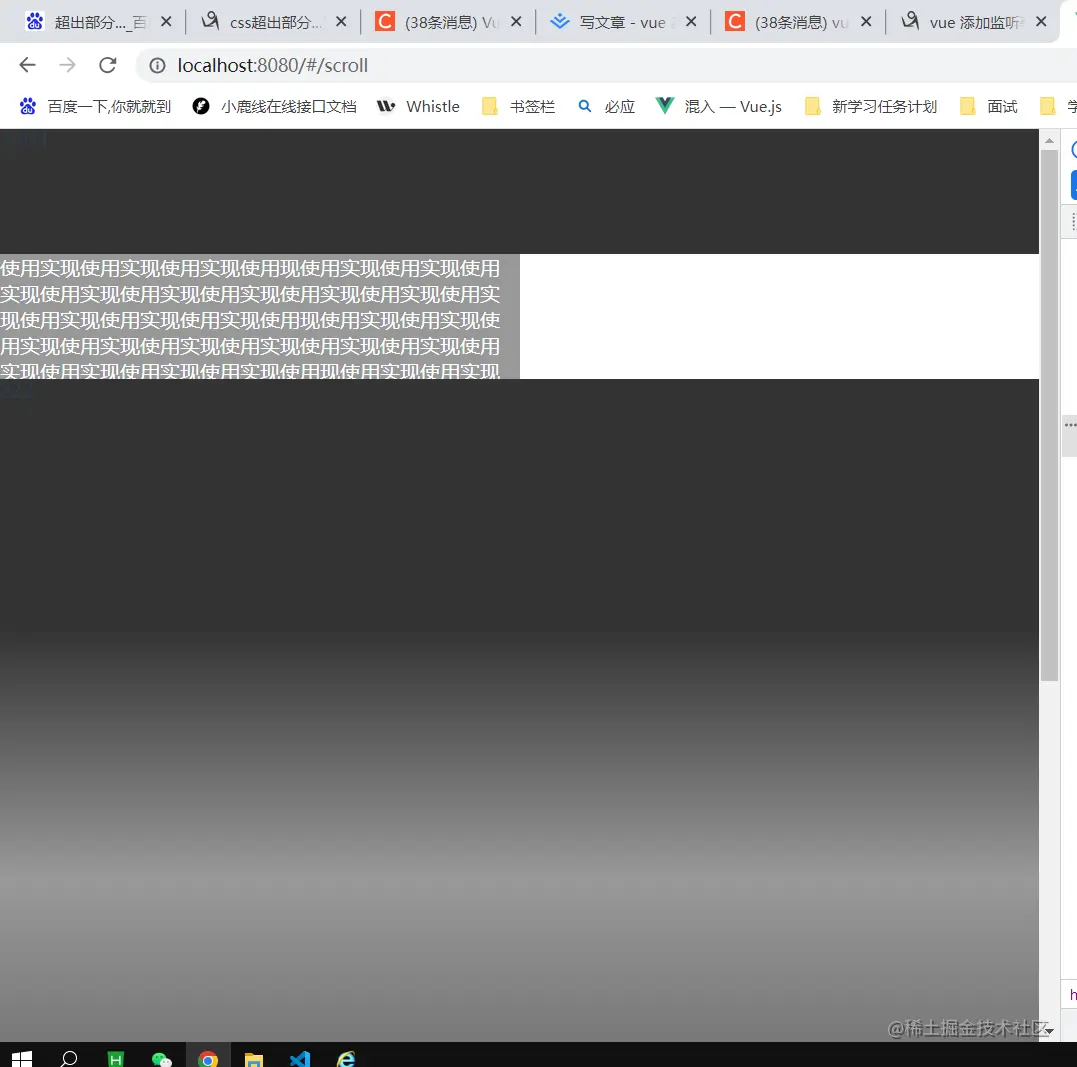This screenshot has height=1067, width=1077.
Task: Open the 书签栏 bookmark folder
Action: click(x=519, y=106)
